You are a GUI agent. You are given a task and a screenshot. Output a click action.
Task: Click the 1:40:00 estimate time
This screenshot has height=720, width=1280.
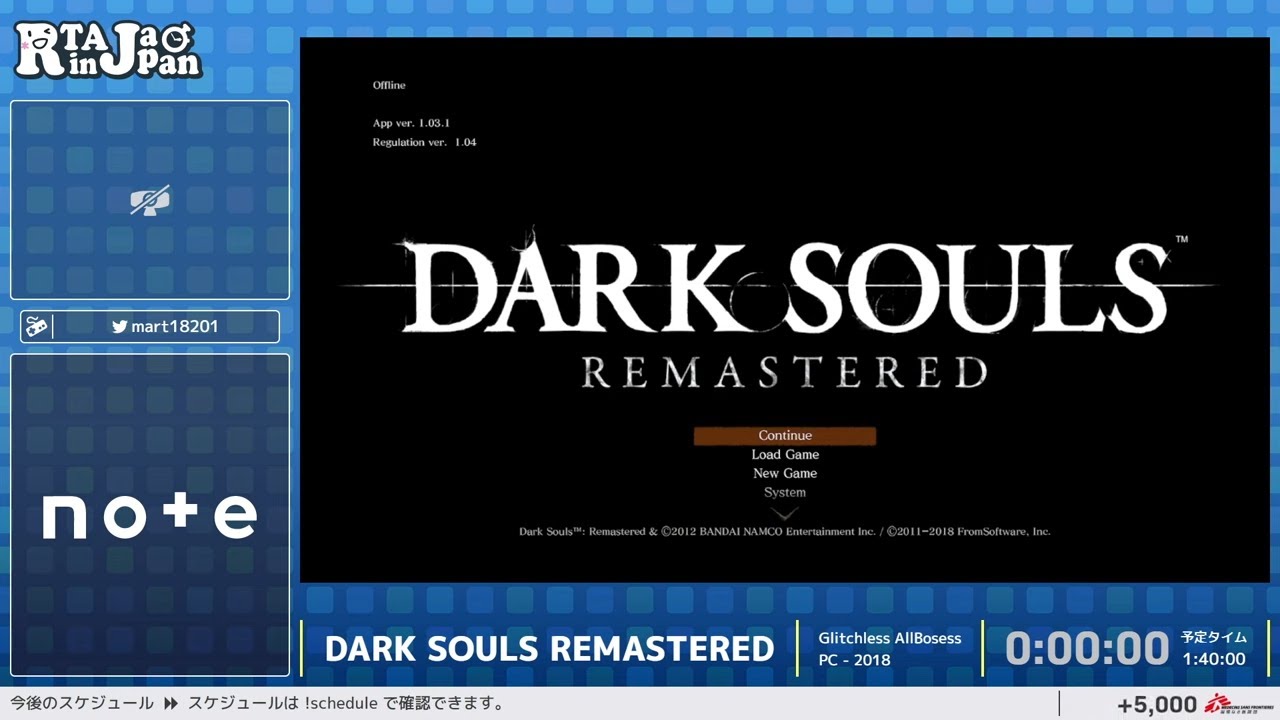click(x=1214, y=659)
